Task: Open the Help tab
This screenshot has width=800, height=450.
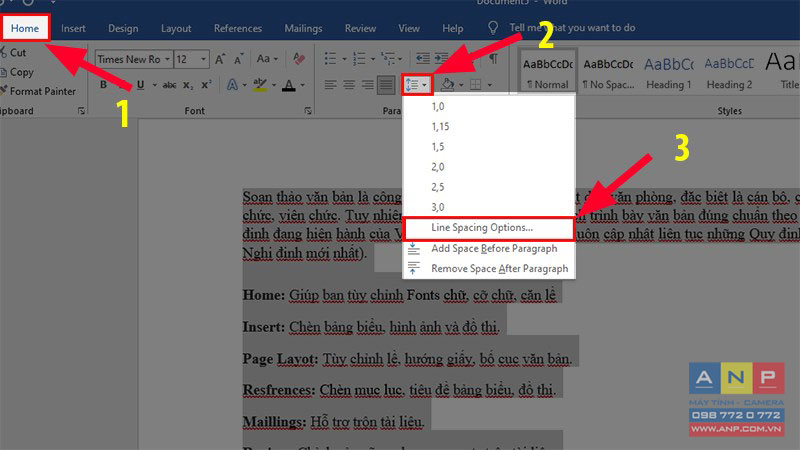Action: coord(453,29)
